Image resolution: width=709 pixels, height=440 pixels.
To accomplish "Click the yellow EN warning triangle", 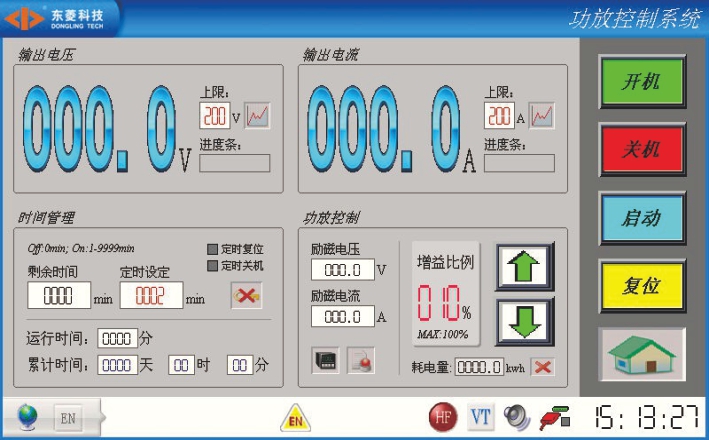I will coord(295,417).
